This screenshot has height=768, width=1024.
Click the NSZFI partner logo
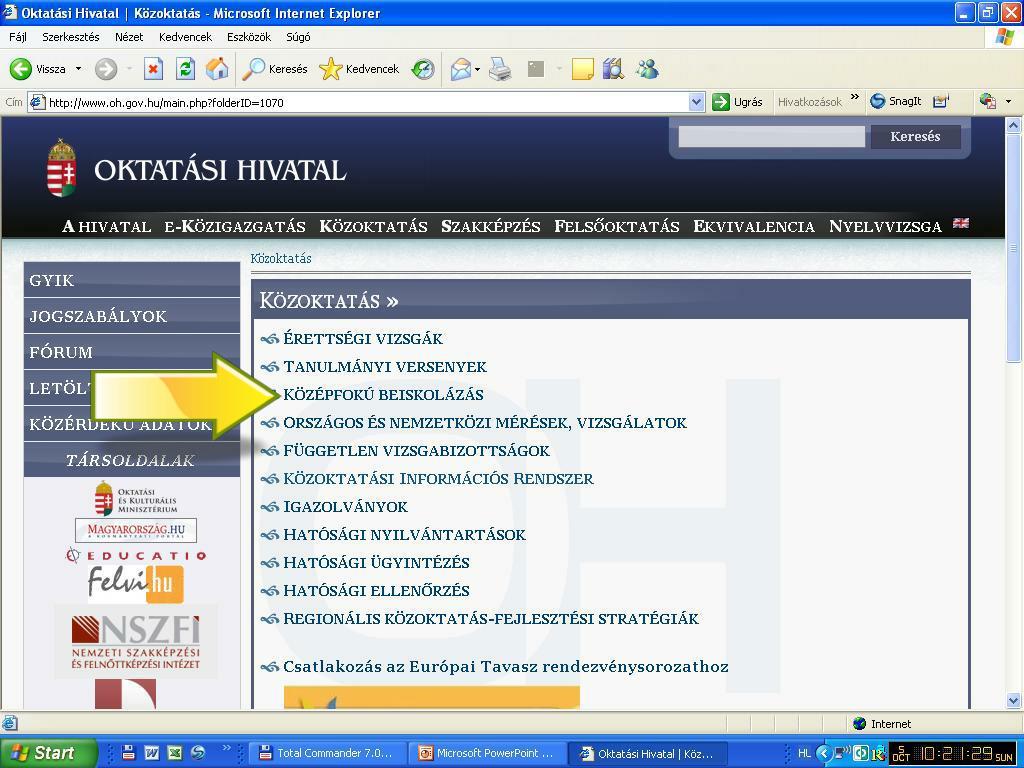[136, 642]
